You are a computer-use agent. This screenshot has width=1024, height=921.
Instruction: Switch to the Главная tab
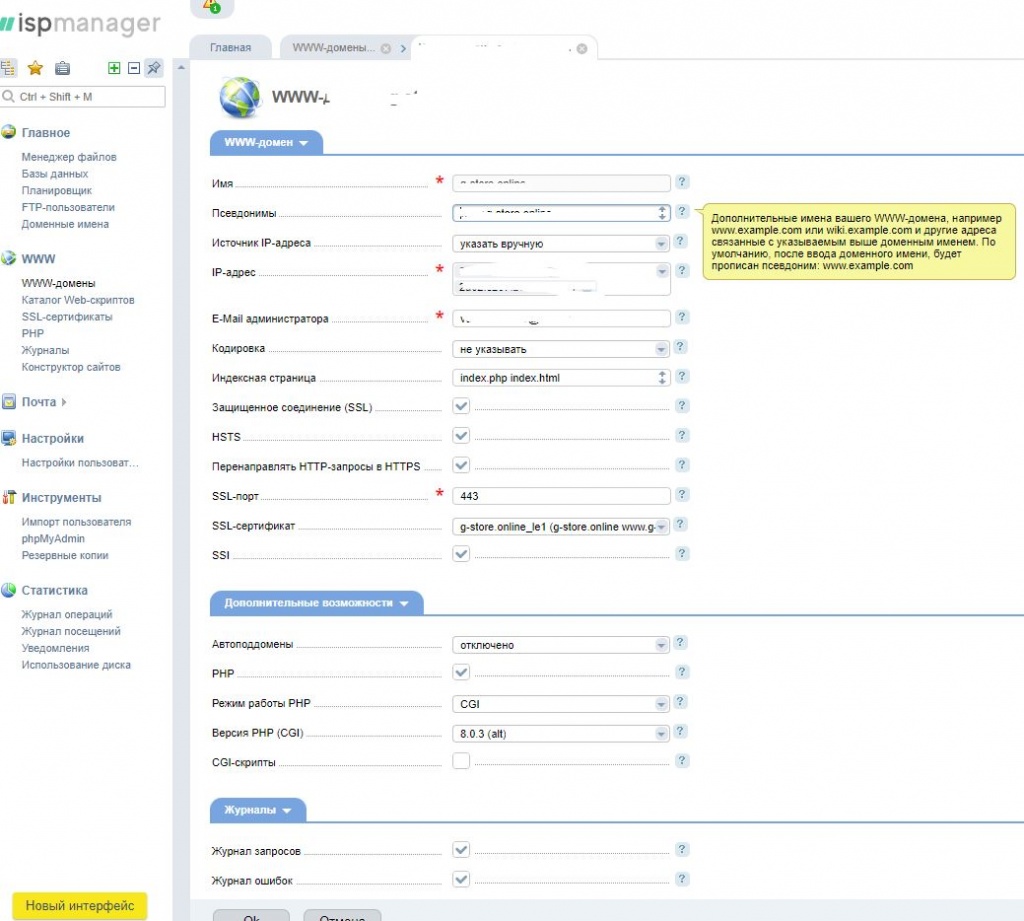[229, 48]
